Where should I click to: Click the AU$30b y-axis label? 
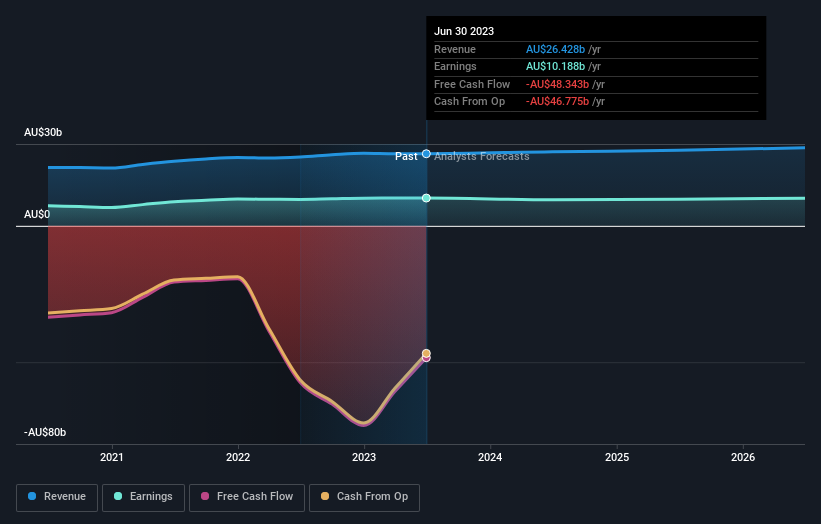click(43, 132)
